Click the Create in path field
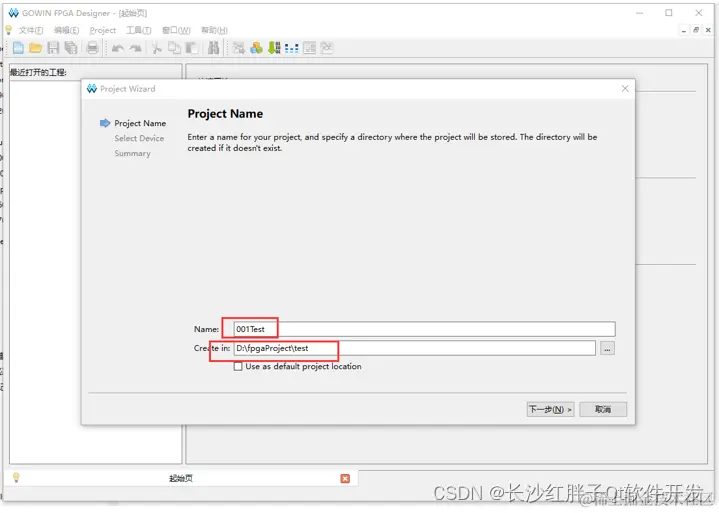 415,348
